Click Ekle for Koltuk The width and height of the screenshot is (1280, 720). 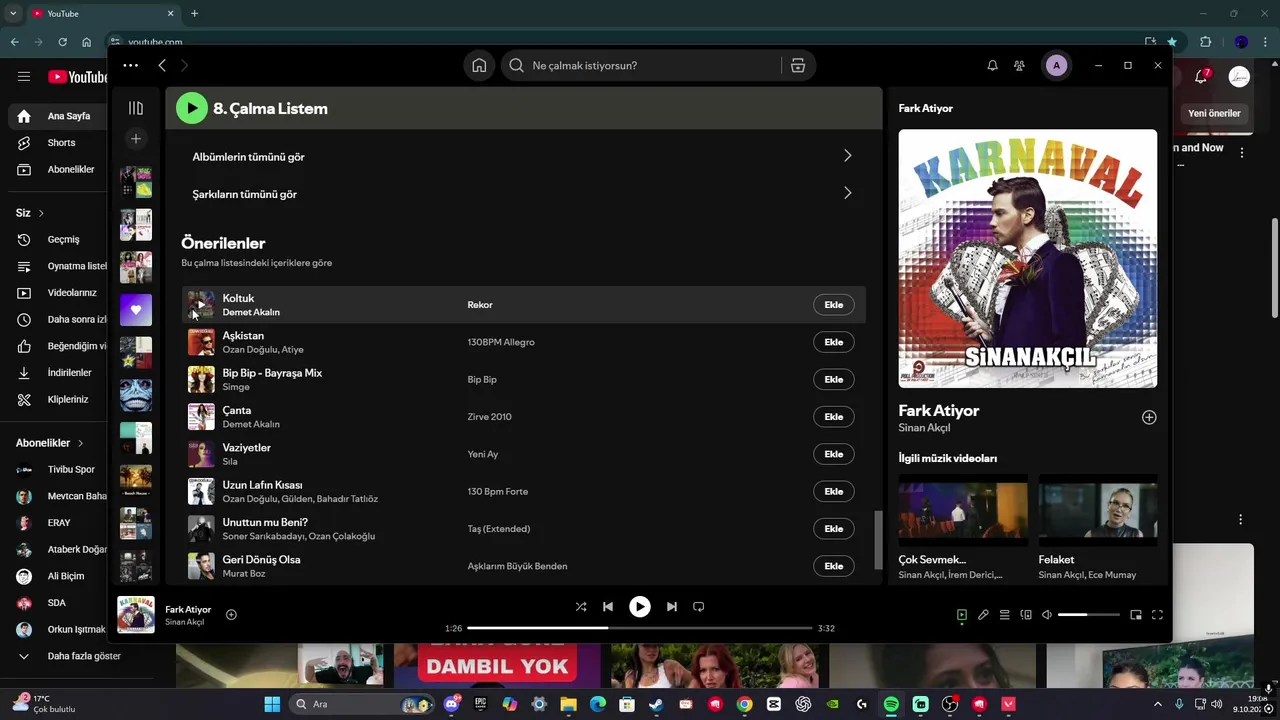(834, 305)
